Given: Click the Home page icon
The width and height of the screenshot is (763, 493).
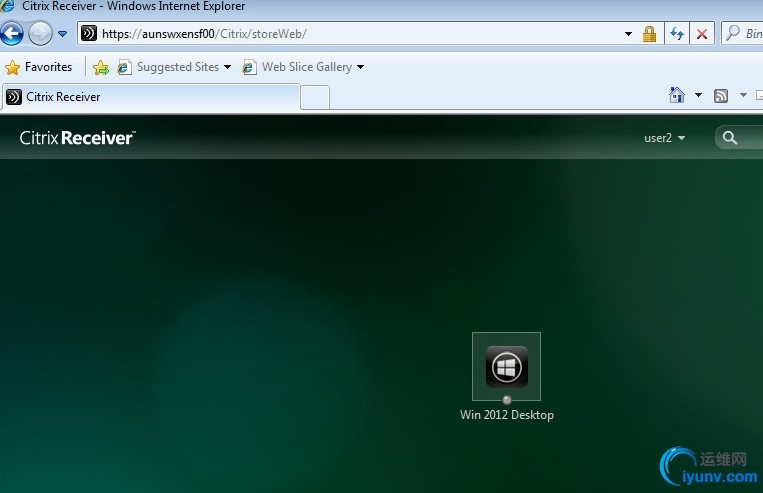Looking at the screenshot, I should tap(676, 95).
